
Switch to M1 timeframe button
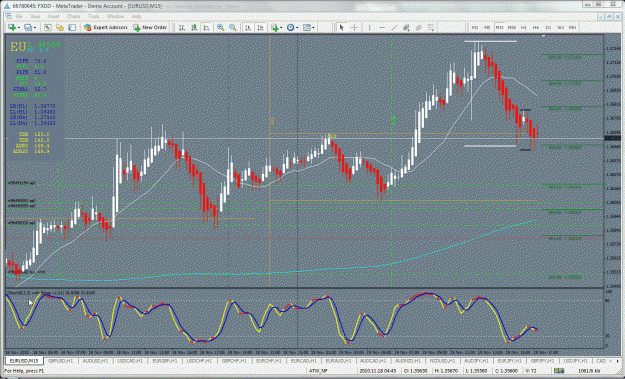(x=475, y=27)
